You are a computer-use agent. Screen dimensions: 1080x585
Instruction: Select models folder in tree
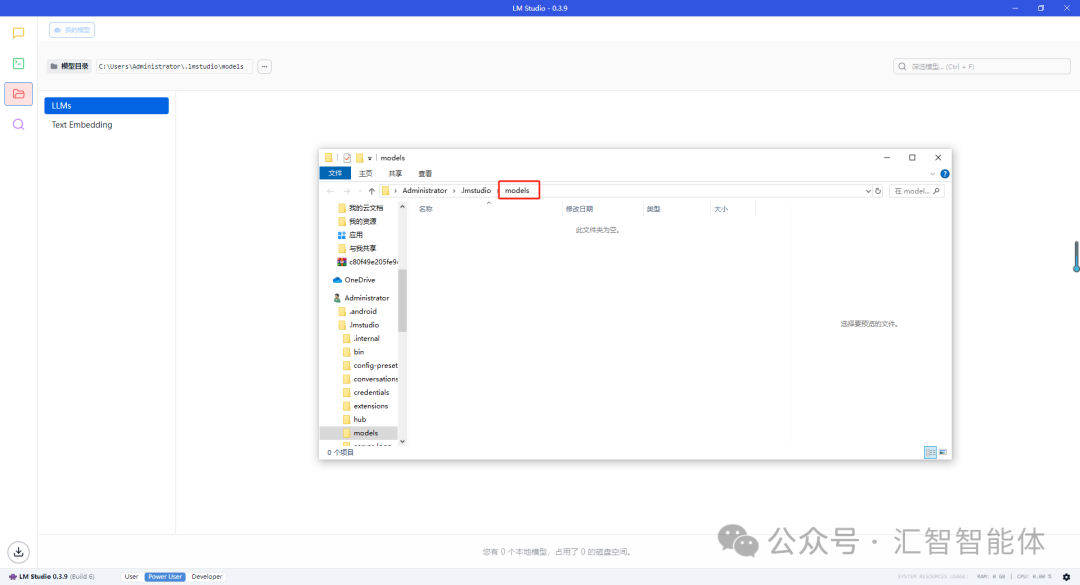pos(359,433)
